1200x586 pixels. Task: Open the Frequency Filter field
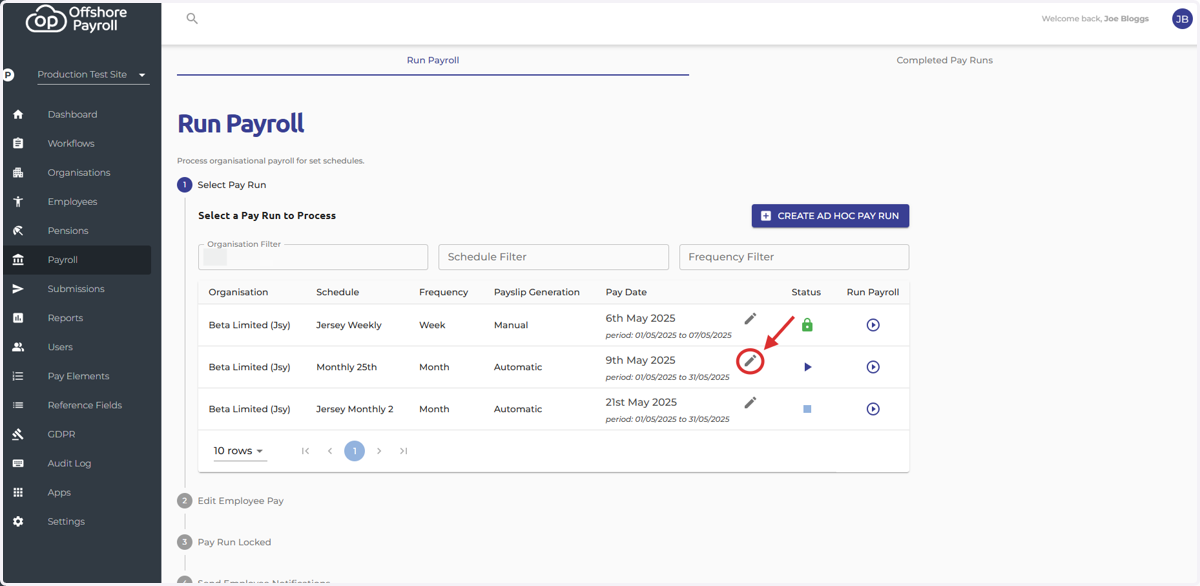coord(794,257)
